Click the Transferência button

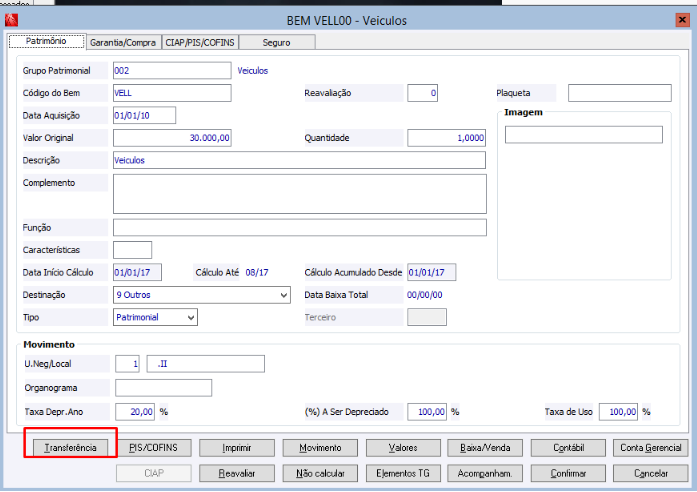tap(70, 448)
